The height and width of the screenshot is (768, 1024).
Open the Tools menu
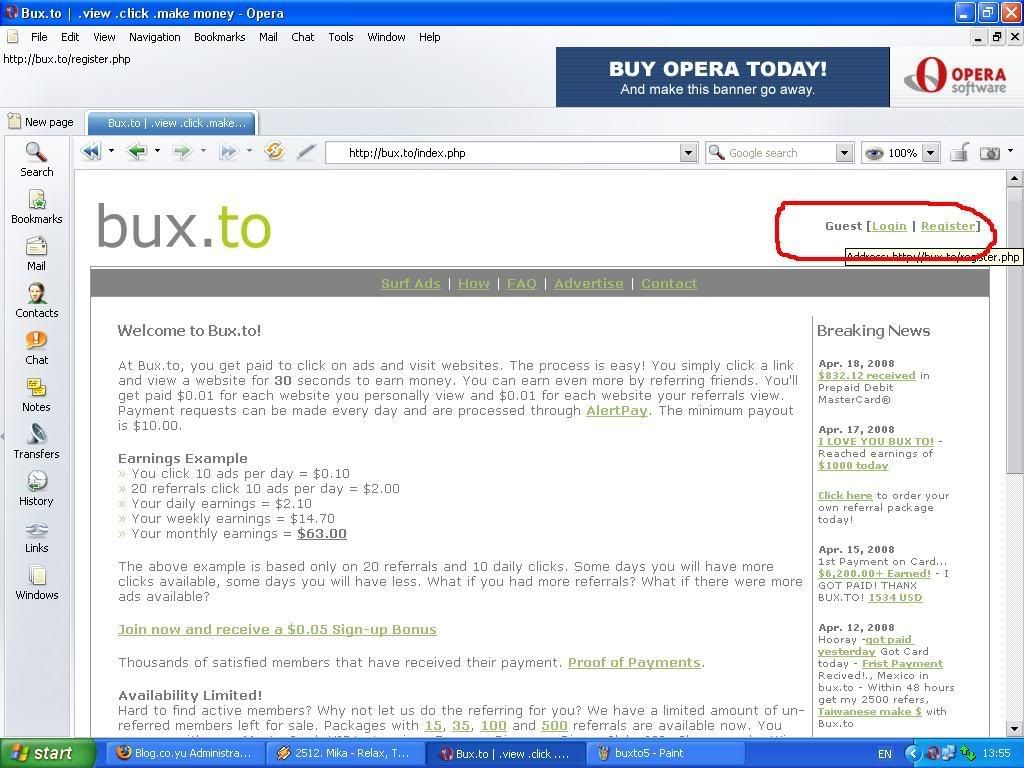coord(341,37)
